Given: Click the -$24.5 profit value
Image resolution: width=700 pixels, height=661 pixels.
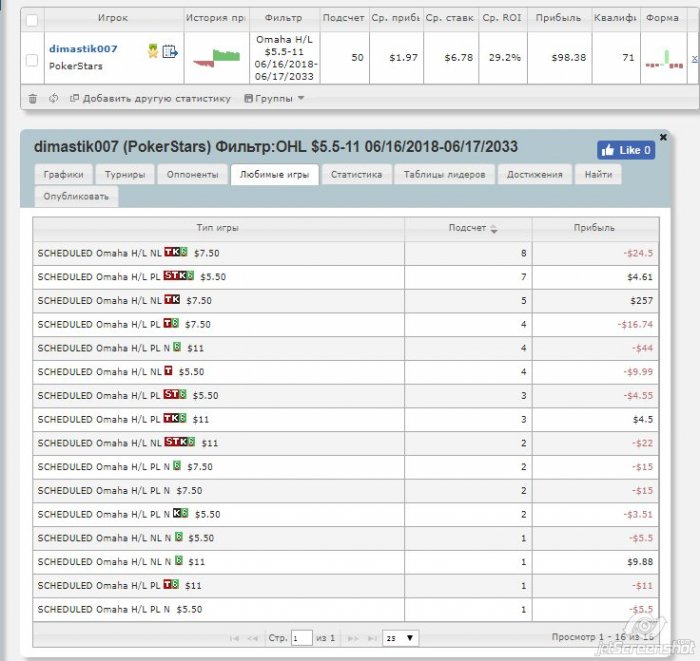Looking at the screenshot, I should click(638, 254).
